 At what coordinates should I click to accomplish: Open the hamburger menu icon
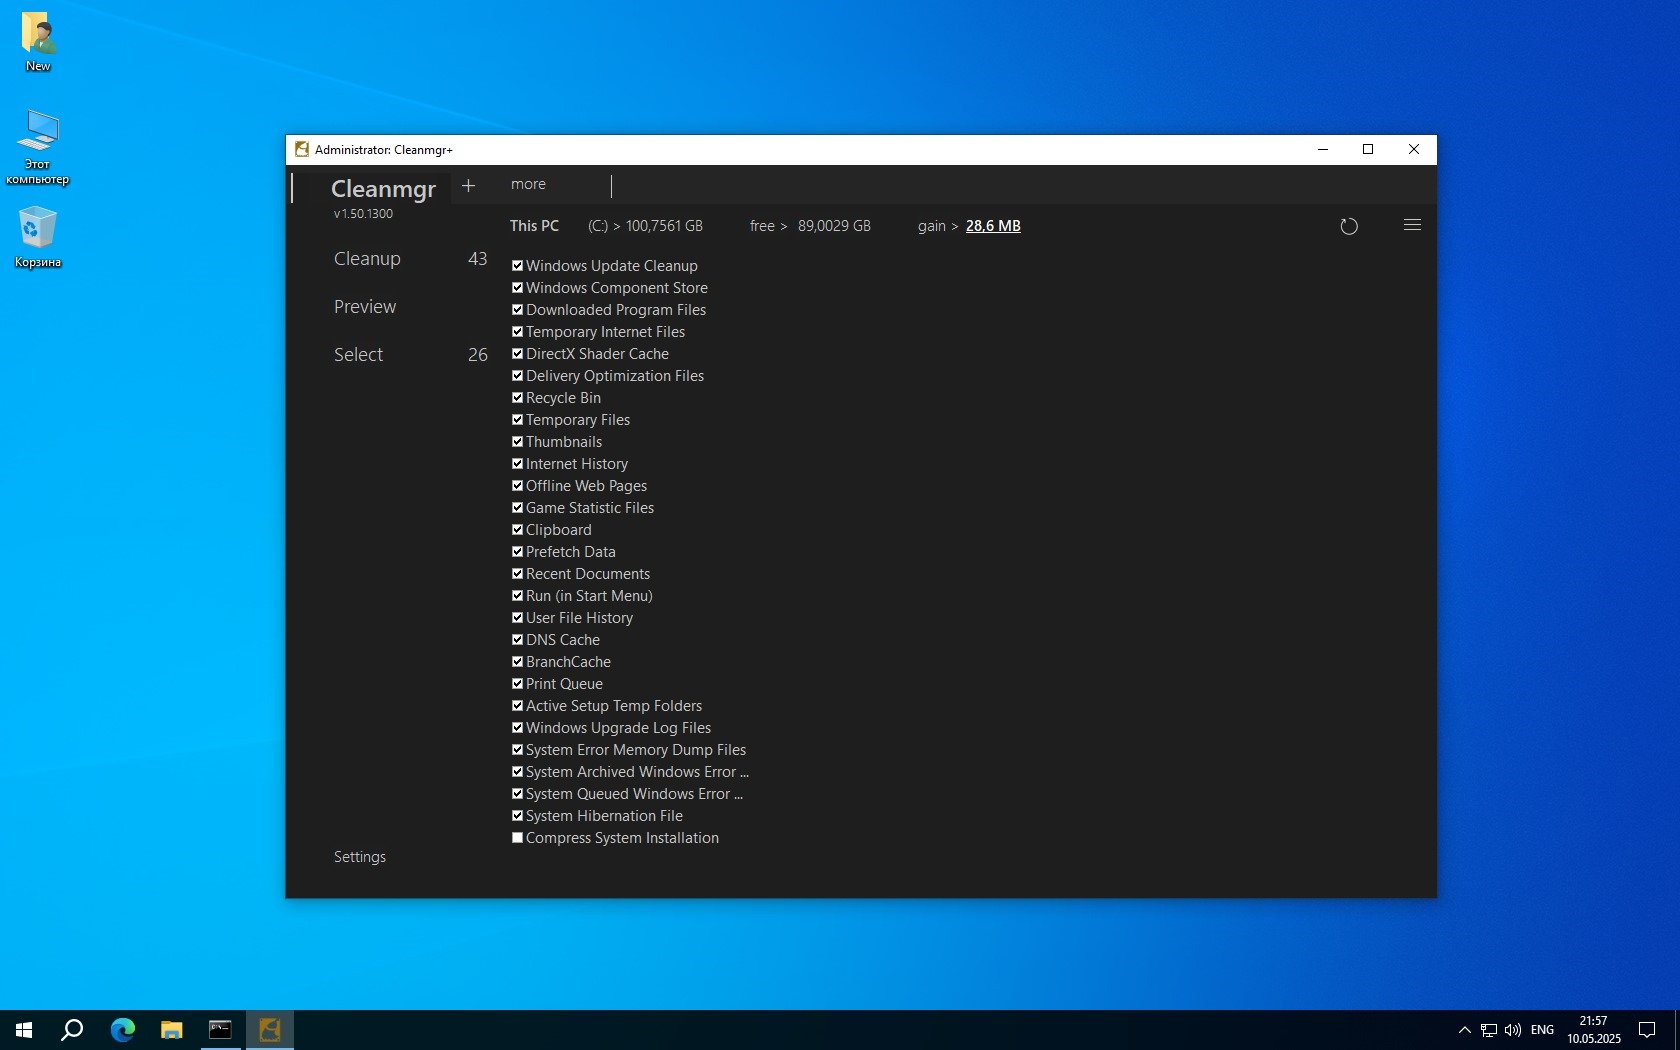1412,225
